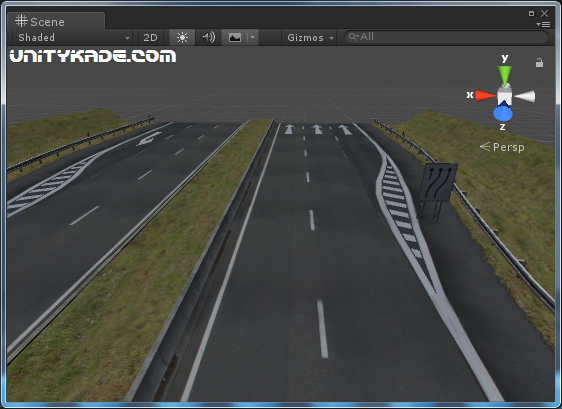Open the Shaded draw mode dropdown

(x=73, y=37)
